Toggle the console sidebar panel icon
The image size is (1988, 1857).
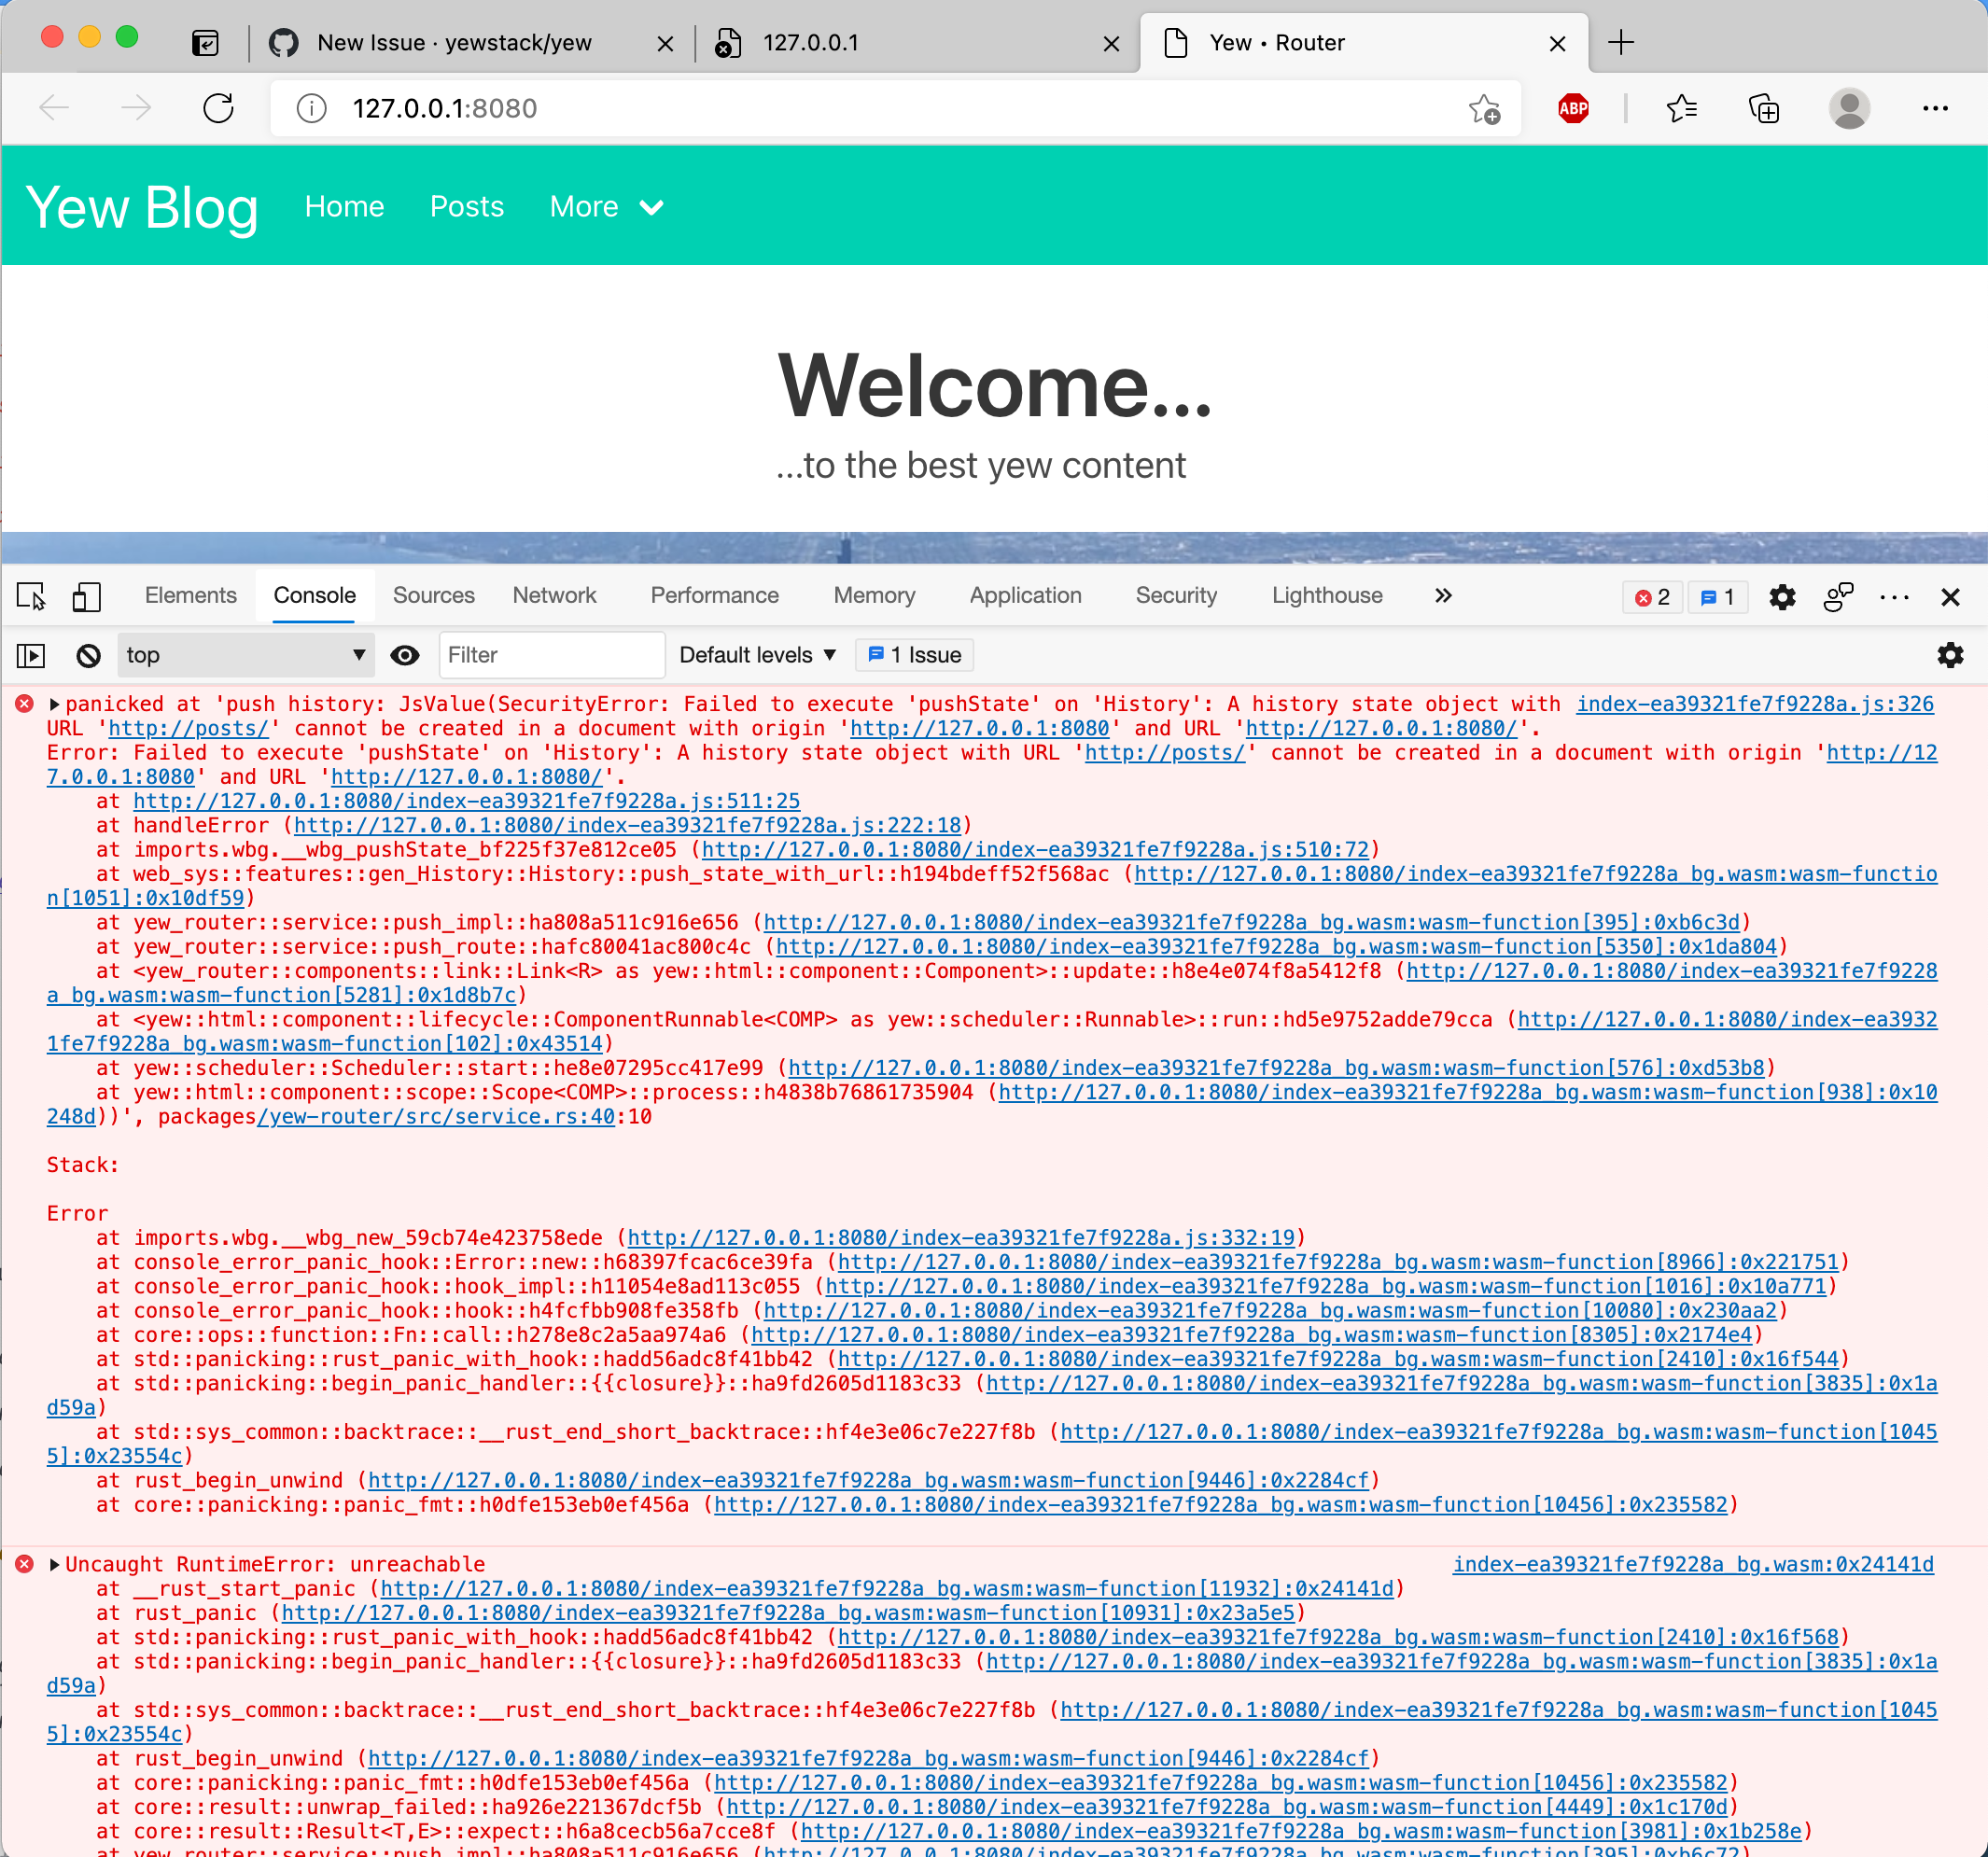coord(31,655)
